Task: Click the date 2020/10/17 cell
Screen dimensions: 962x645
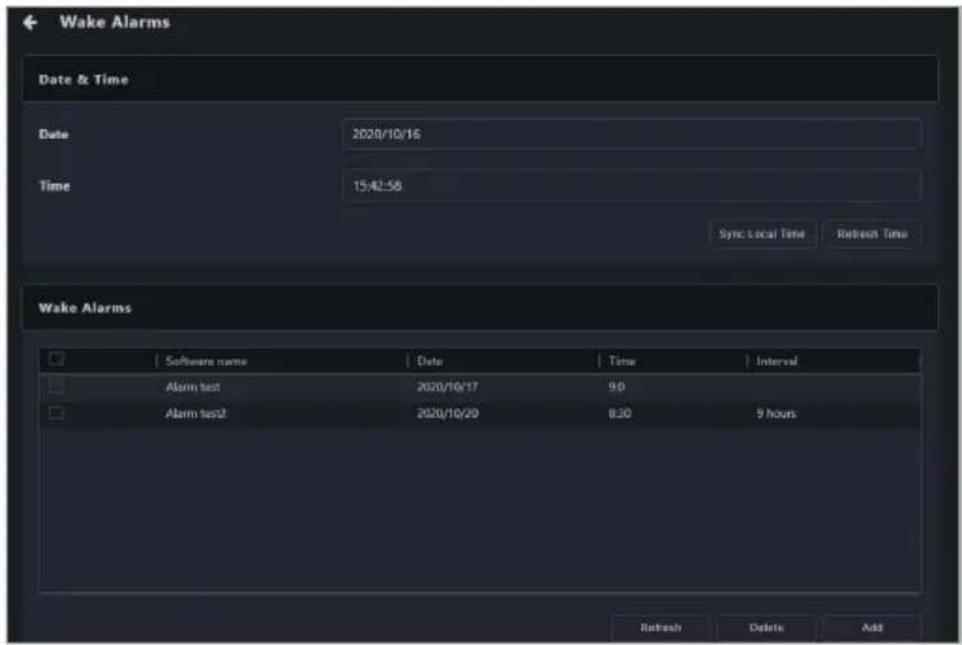Action: tap(447, 387)
